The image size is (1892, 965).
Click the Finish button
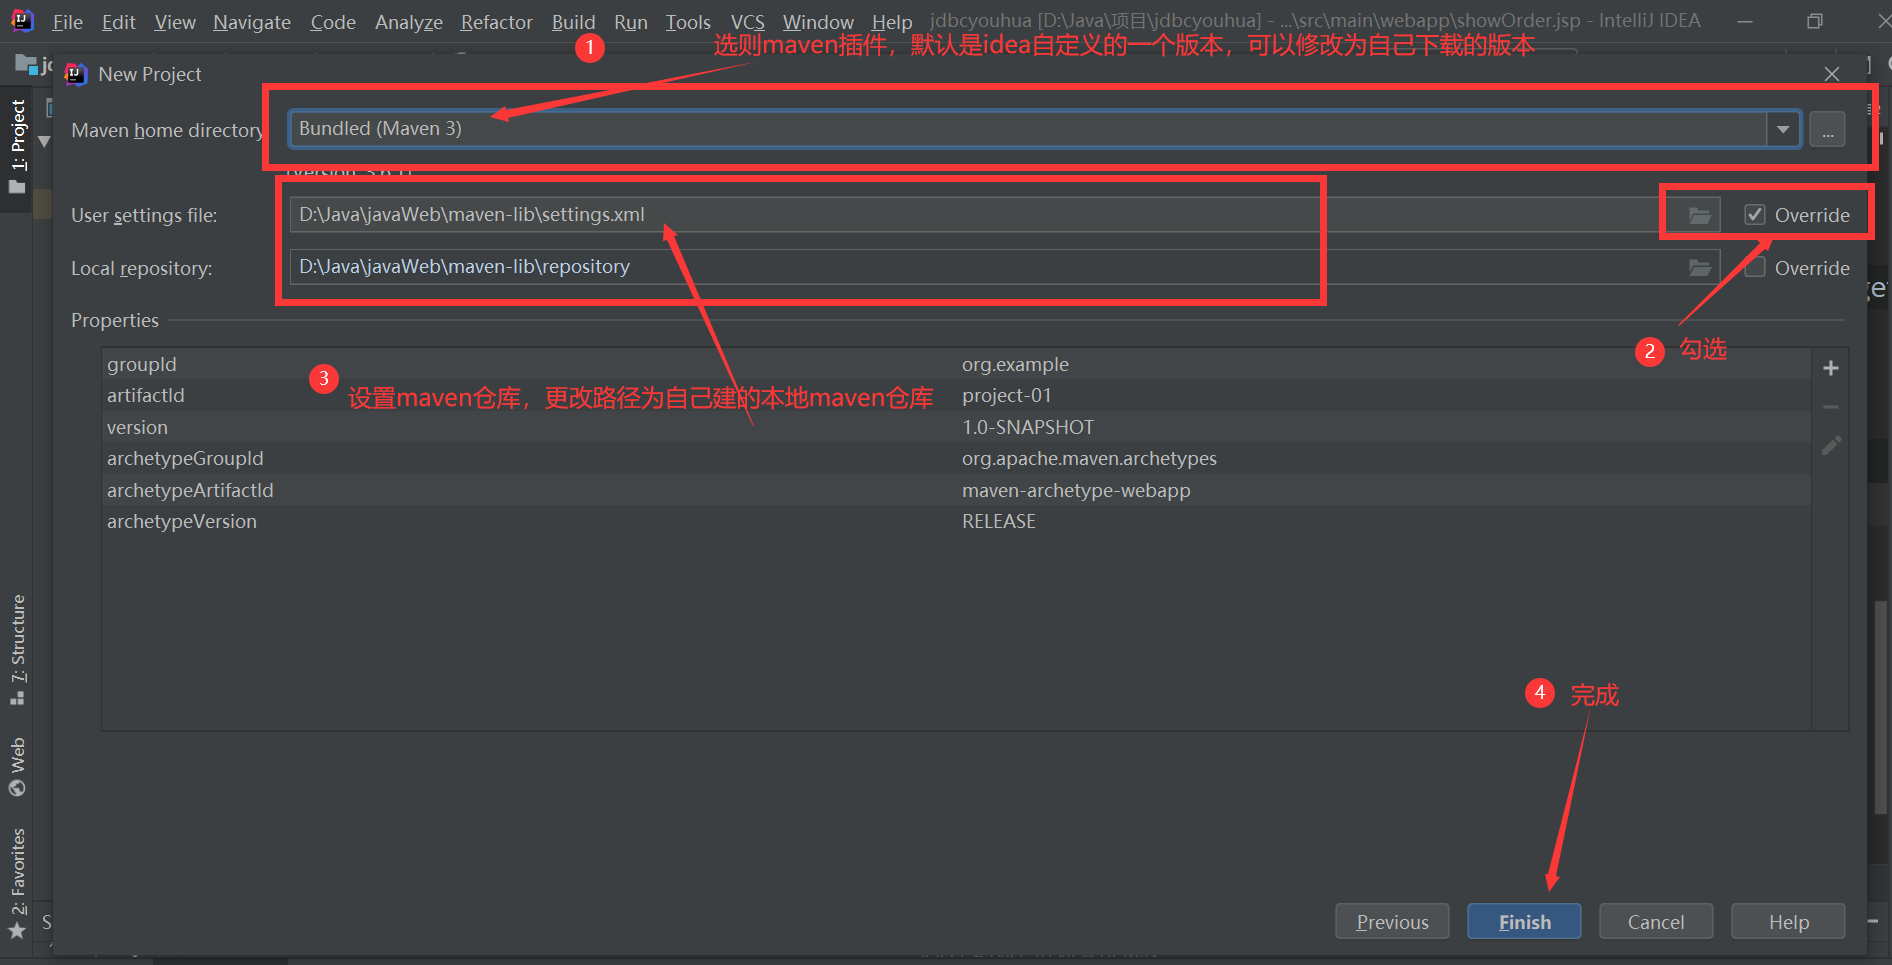[1524, 922]
